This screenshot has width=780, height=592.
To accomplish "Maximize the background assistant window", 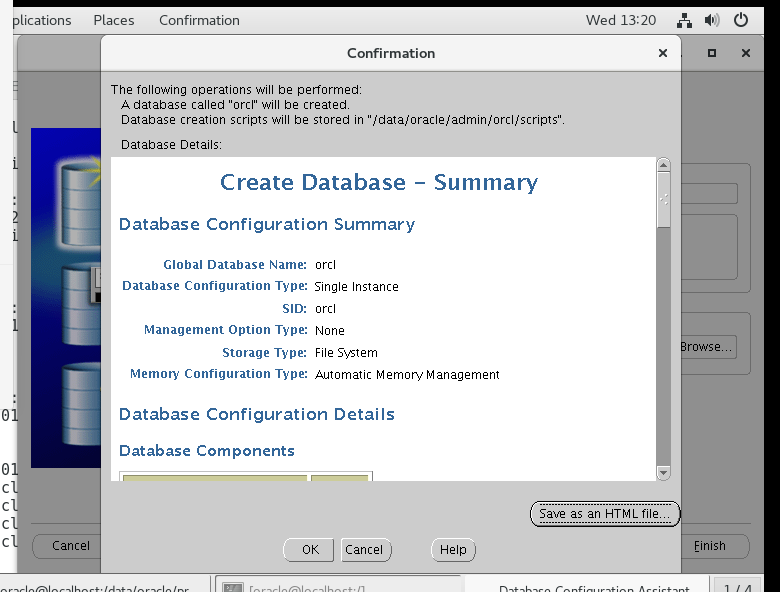I will [x=712, y=53].
